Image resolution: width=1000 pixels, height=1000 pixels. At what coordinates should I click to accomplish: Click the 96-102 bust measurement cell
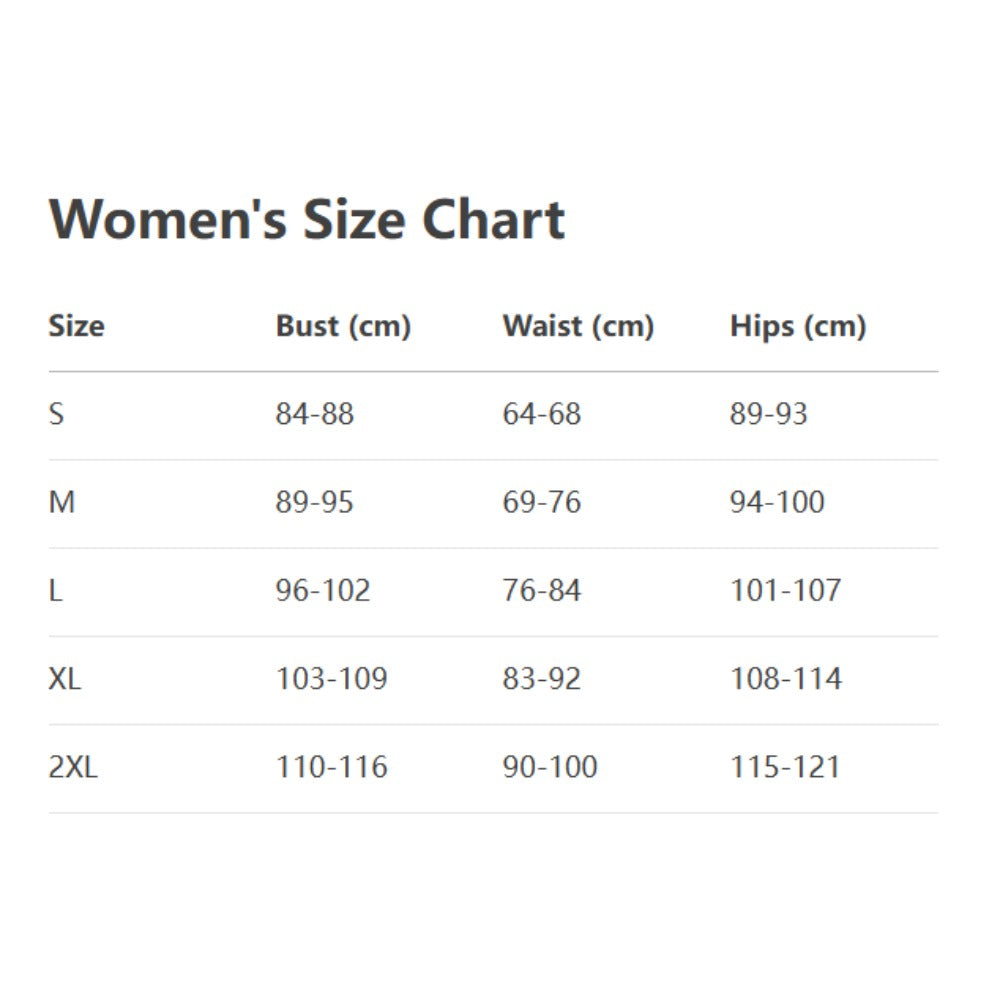point(323,590)
